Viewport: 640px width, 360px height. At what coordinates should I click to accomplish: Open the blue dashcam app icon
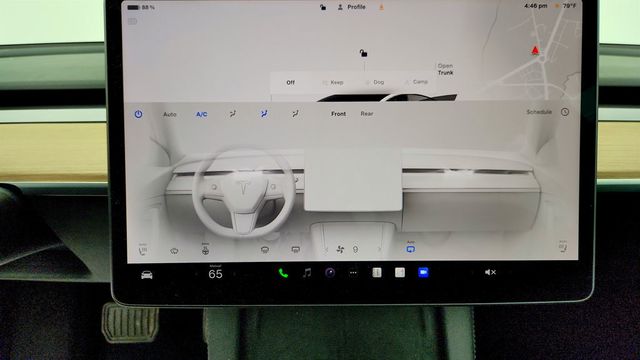coord(423,272)
